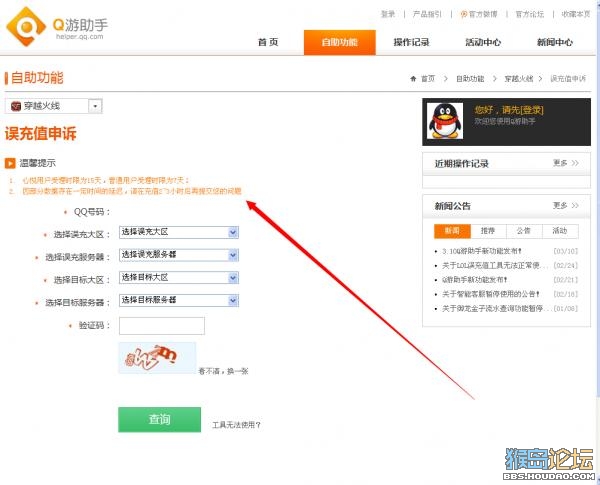The image size is (600, 485).
Task: Click the 自助功能 breadcrumb link
Action: point(470,79)
